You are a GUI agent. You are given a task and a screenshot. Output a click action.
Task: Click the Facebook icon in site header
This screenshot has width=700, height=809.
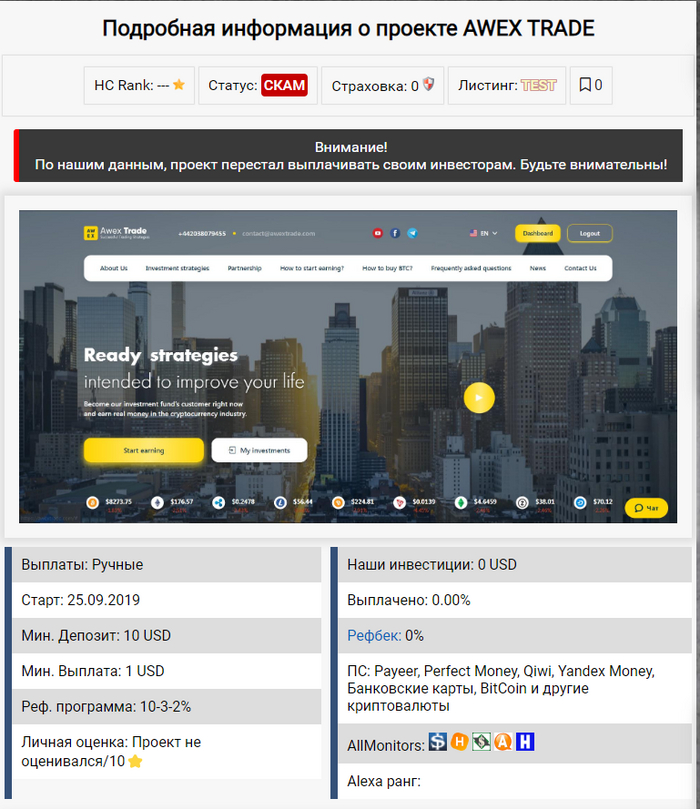[x=395, y=233]
